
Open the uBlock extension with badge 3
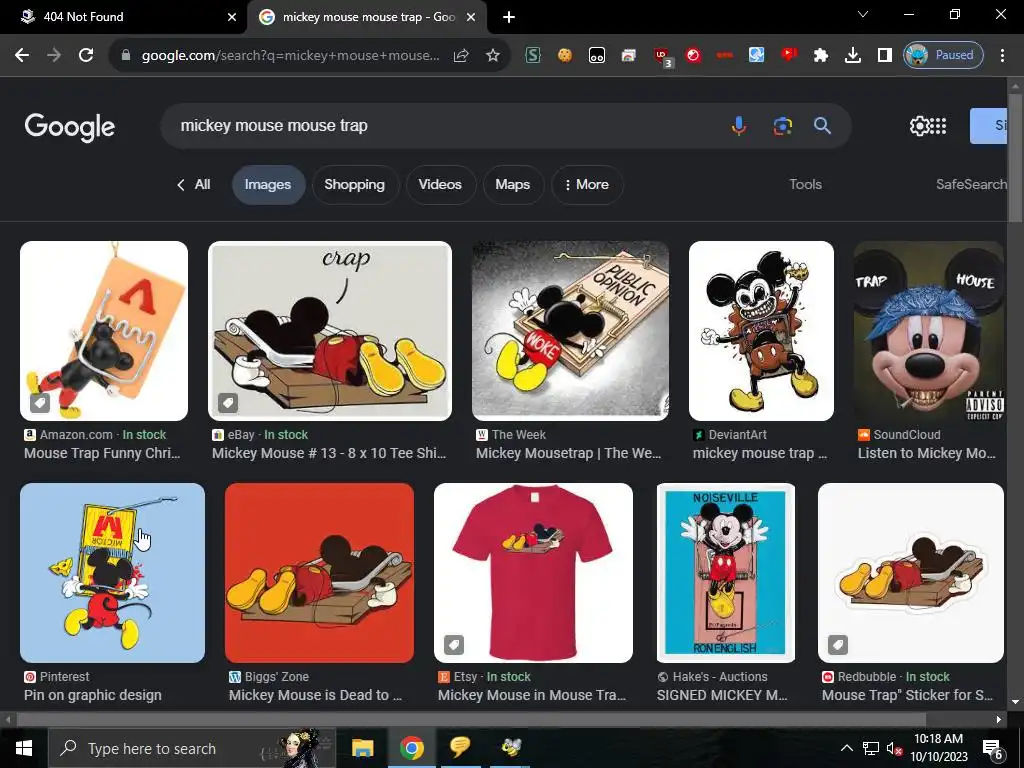662,57
